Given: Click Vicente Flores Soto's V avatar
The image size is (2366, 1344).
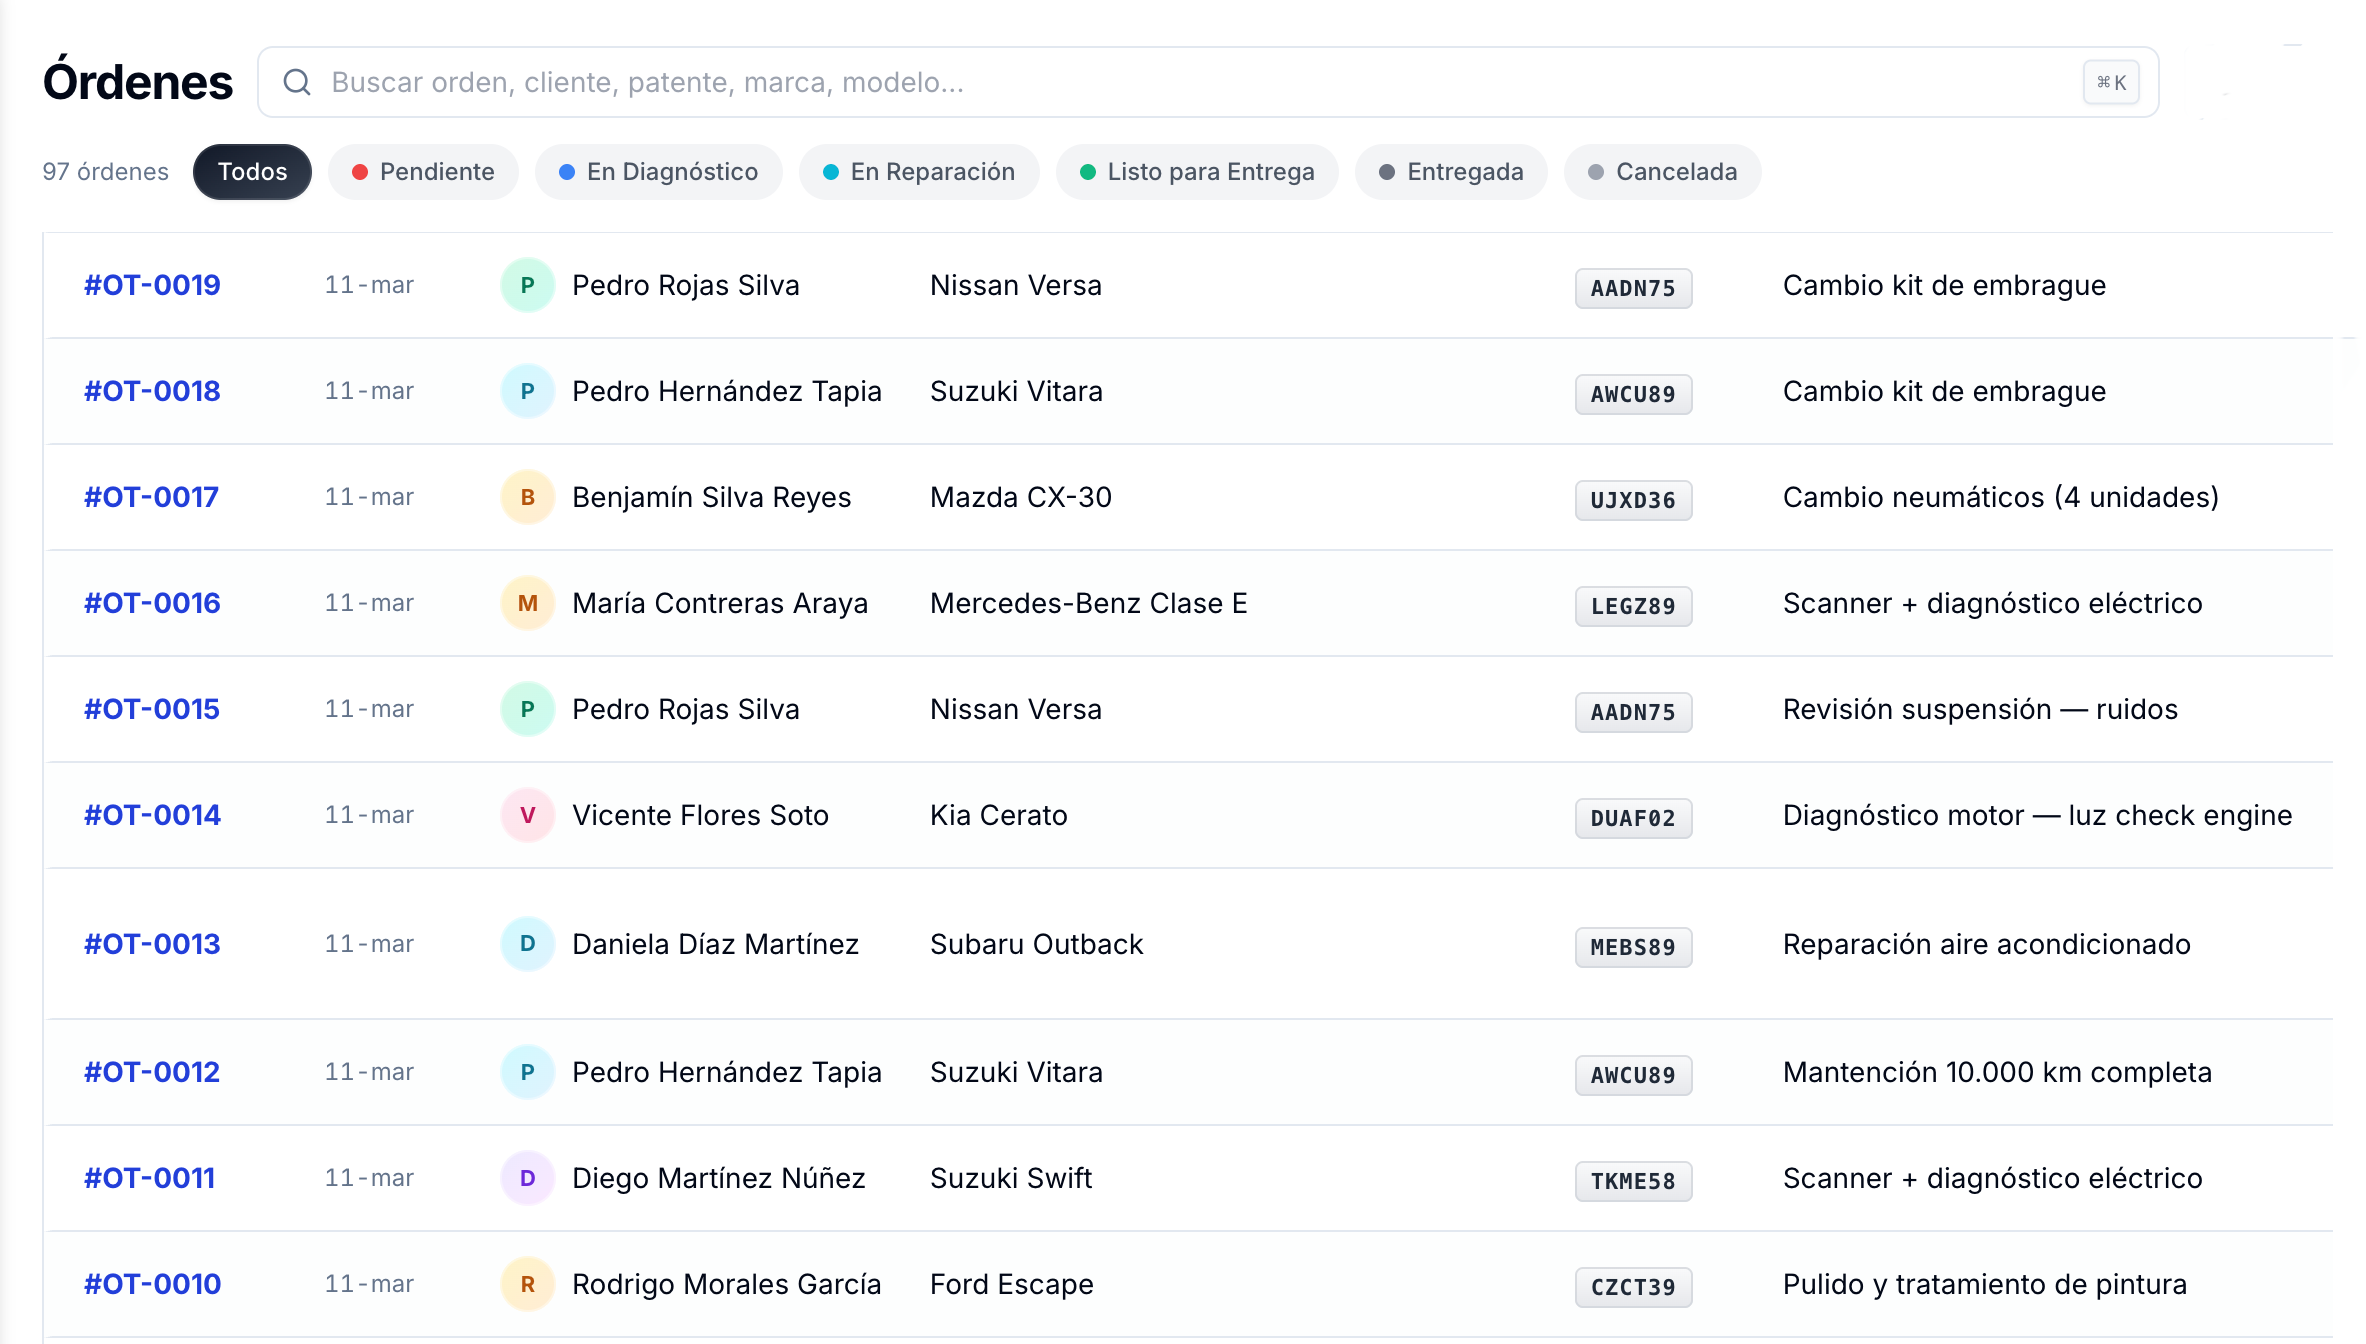Looking at the screenshot, I should pyautogui.click(x=528, y=815).
